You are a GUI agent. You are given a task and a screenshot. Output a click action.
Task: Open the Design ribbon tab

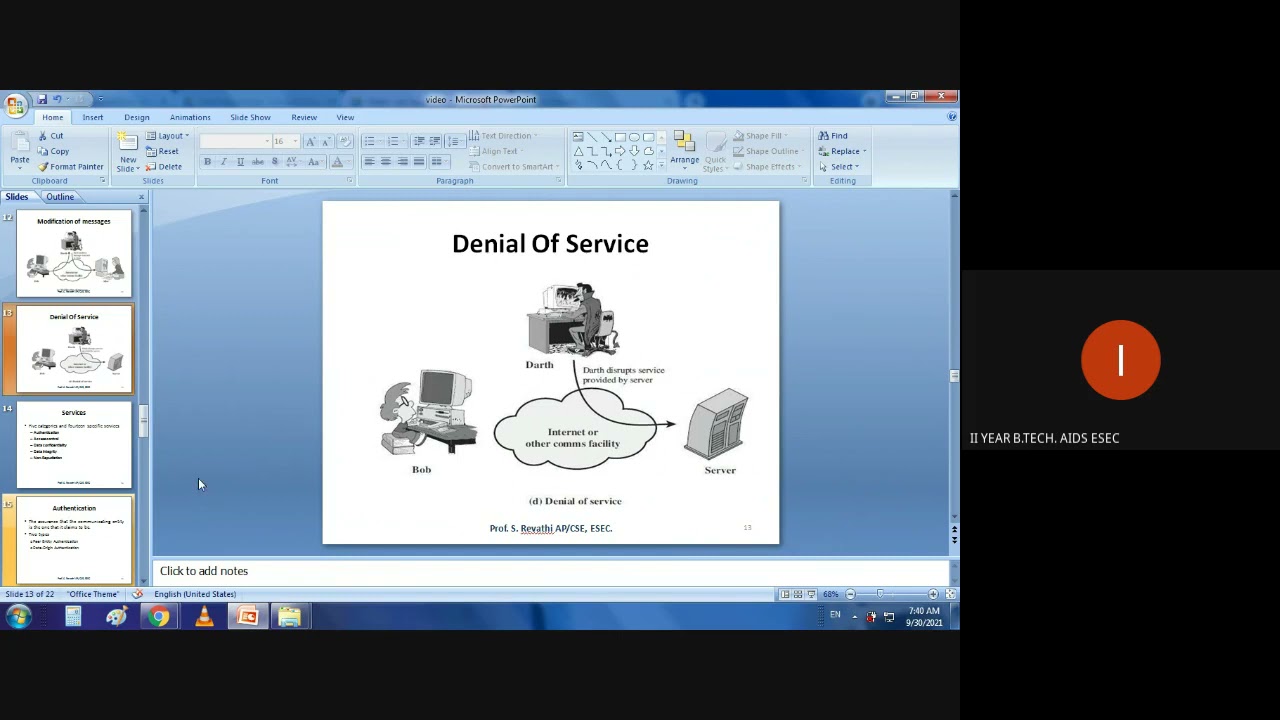click(136, 117)
